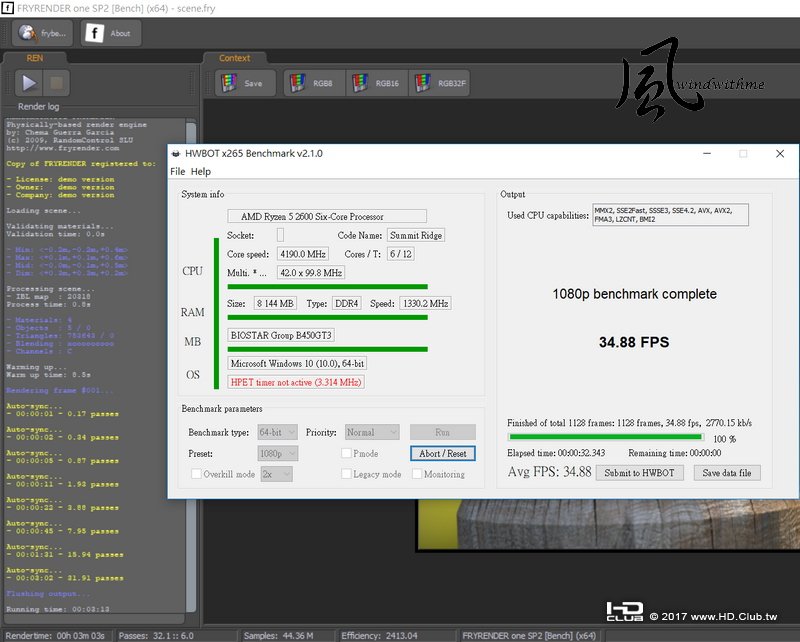This screenshot has width=800, height=642.
Task: Toggle the Overkill mode checkbox
Action: (196, 474)
